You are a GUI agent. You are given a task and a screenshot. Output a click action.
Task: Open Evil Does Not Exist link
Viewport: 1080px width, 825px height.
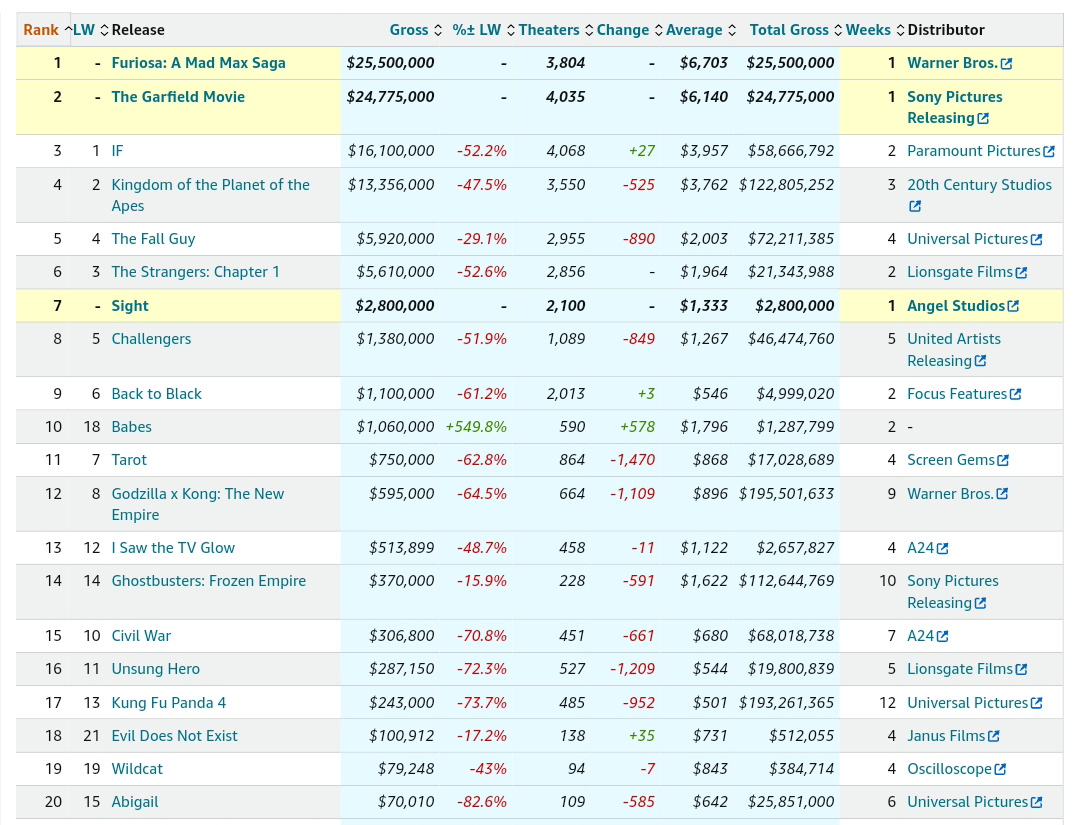174,736
